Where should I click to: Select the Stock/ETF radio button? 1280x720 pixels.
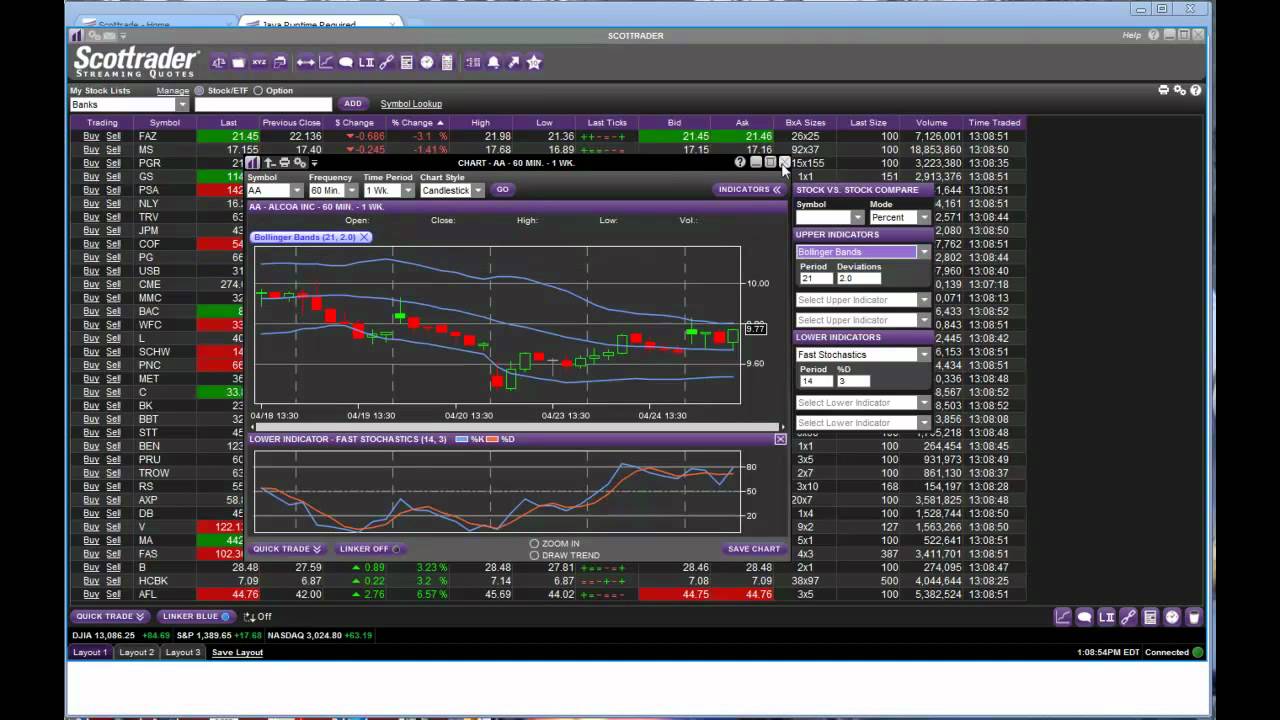[199, 91]
